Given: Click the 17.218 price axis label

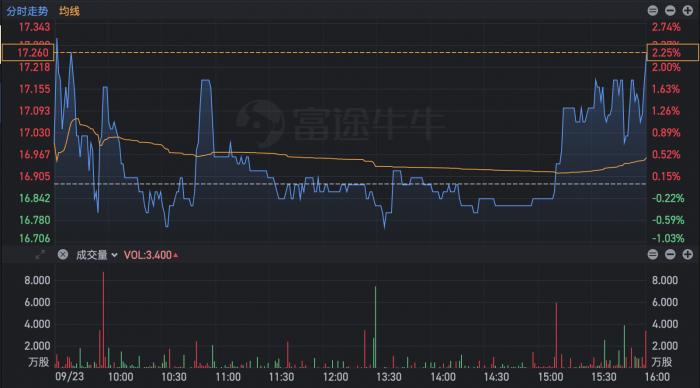Looking at the screenshot, I should point(34,67).
